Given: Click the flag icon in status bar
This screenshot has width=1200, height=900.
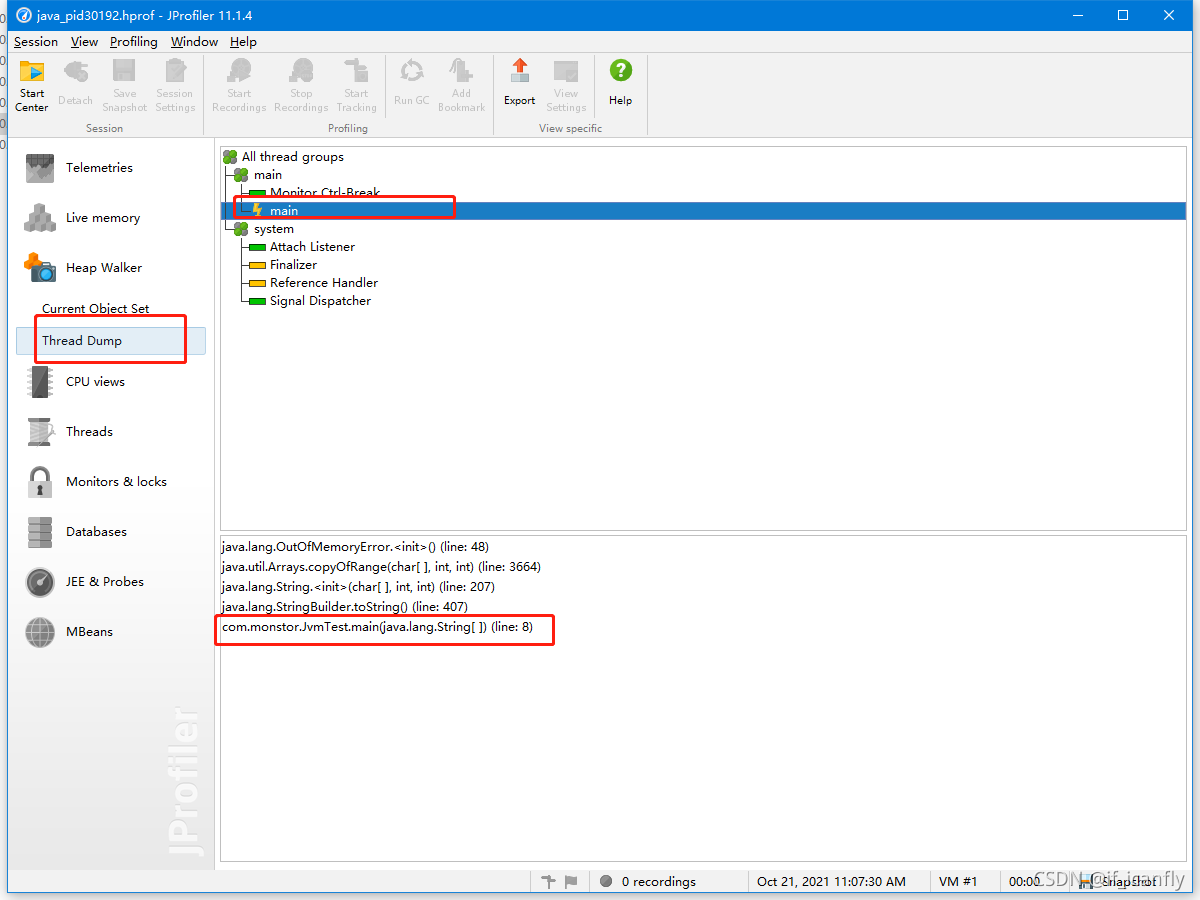Looking at the screenshot, I should (571, 881).
